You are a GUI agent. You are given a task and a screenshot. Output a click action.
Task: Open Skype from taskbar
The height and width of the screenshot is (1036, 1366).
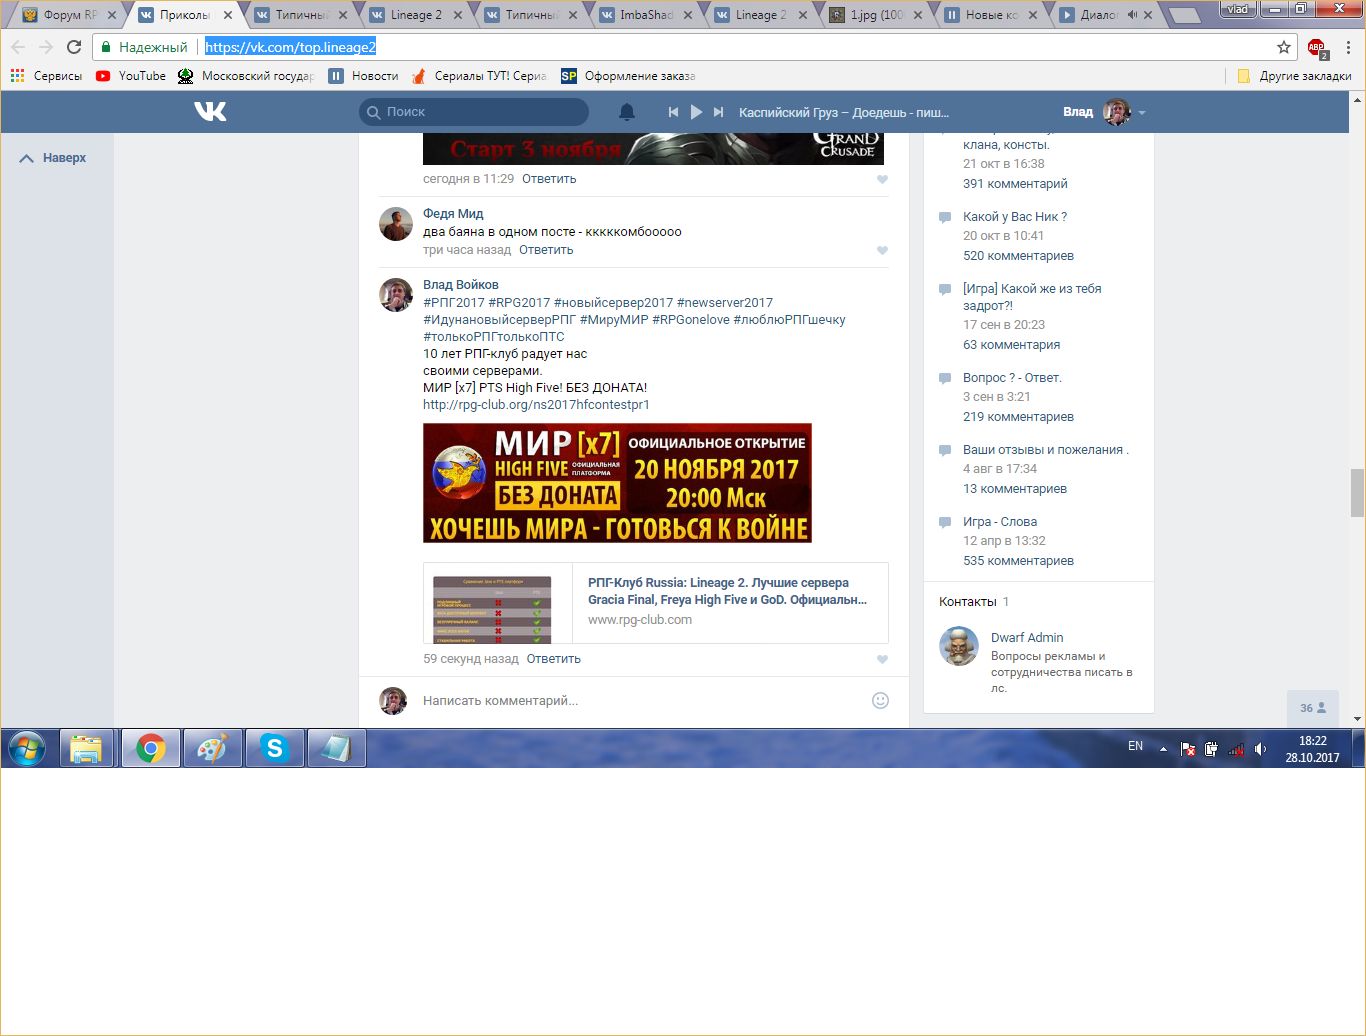point(274,748)
